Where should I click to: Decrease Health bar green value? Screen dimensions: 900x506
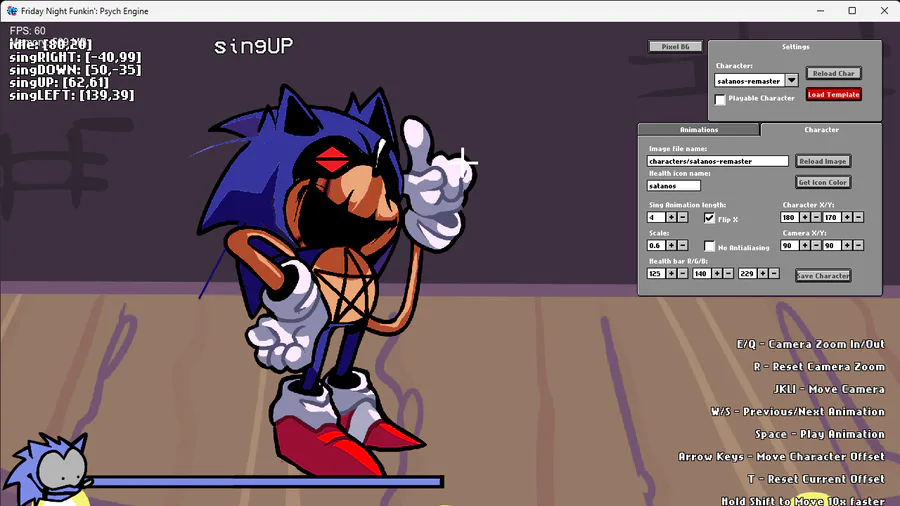pyautogui.click(x=728, y=274)
